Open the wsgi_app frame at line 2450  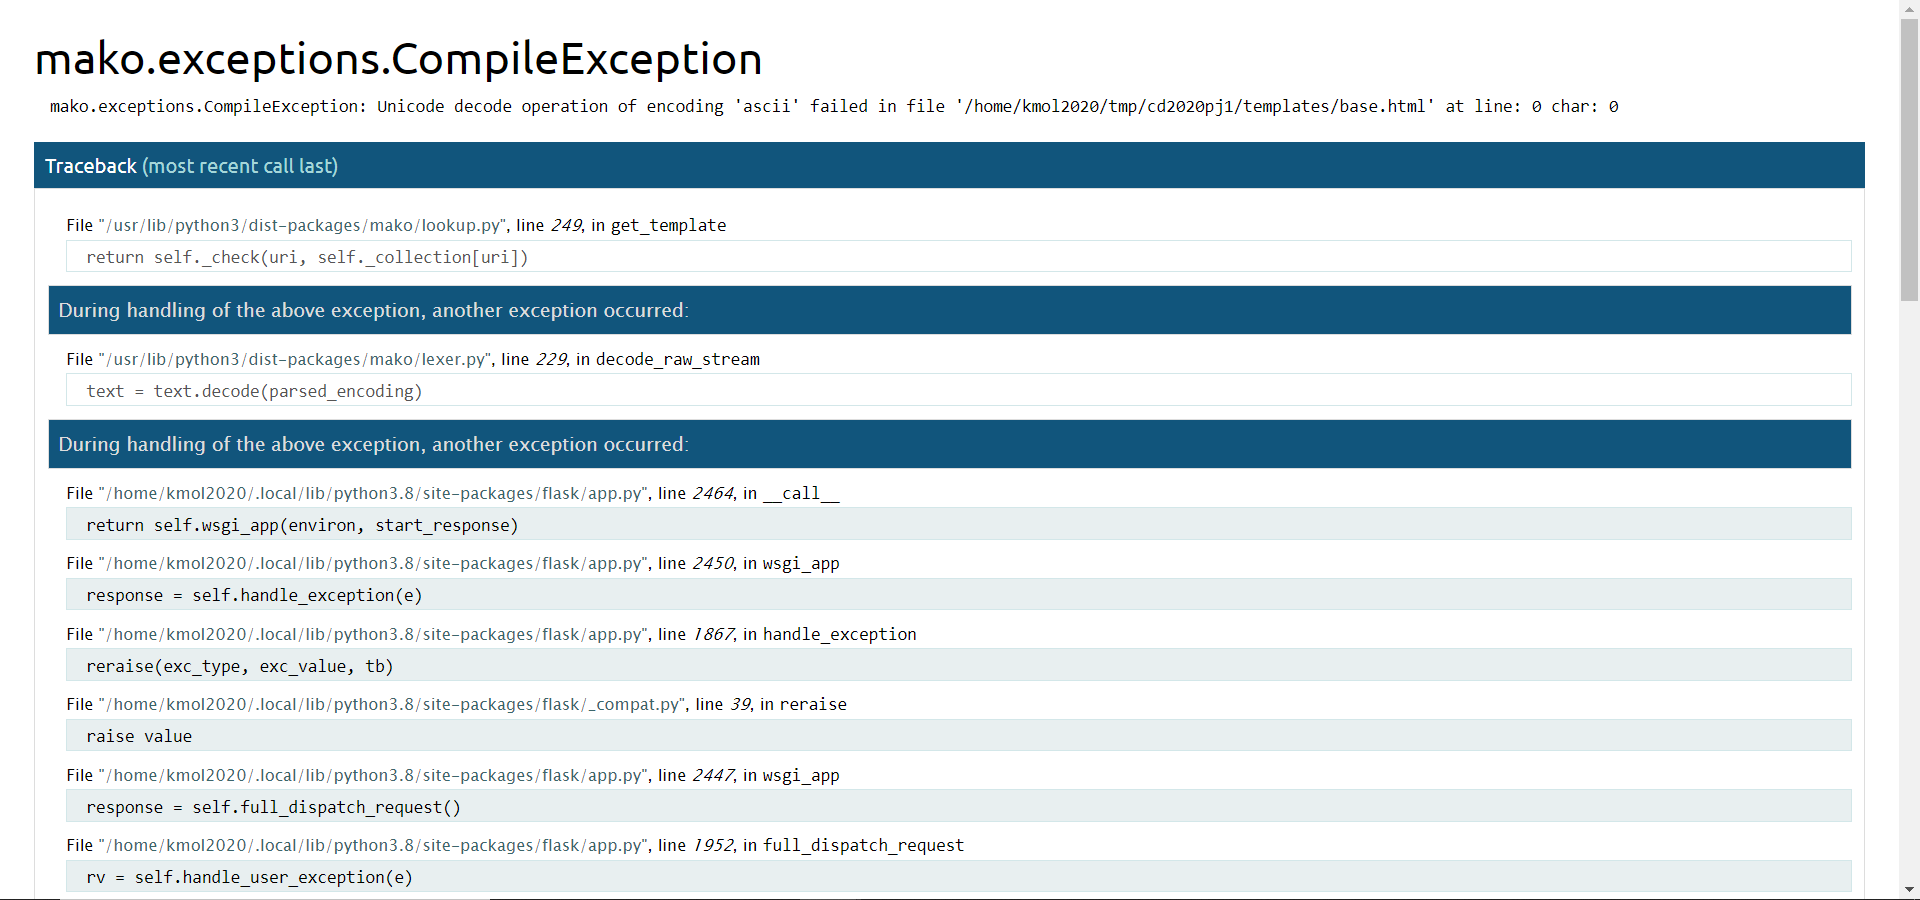(453, 563)
